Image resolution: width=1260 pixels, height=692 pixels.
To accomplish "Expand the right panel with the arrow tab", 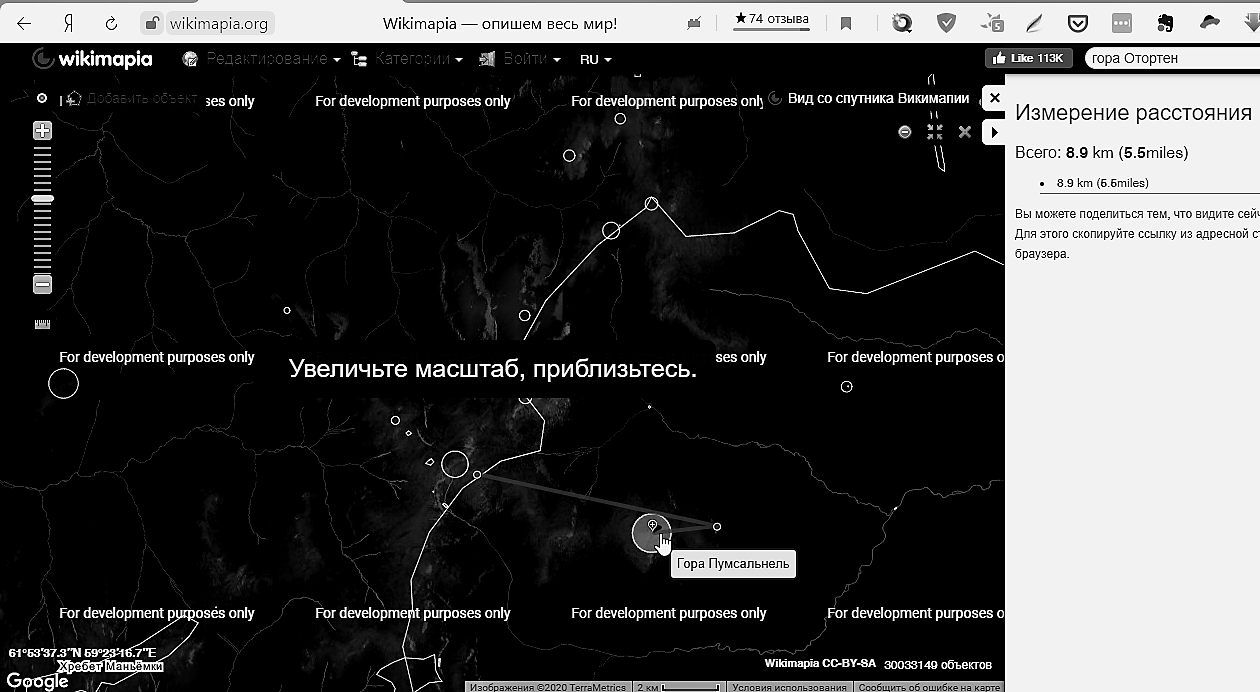I will [x=994, y=131].
